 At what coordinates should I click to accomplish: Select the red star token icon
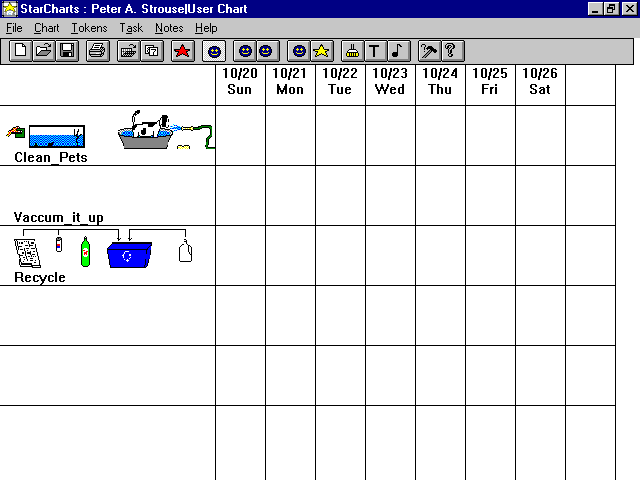(x=182, y=50)
